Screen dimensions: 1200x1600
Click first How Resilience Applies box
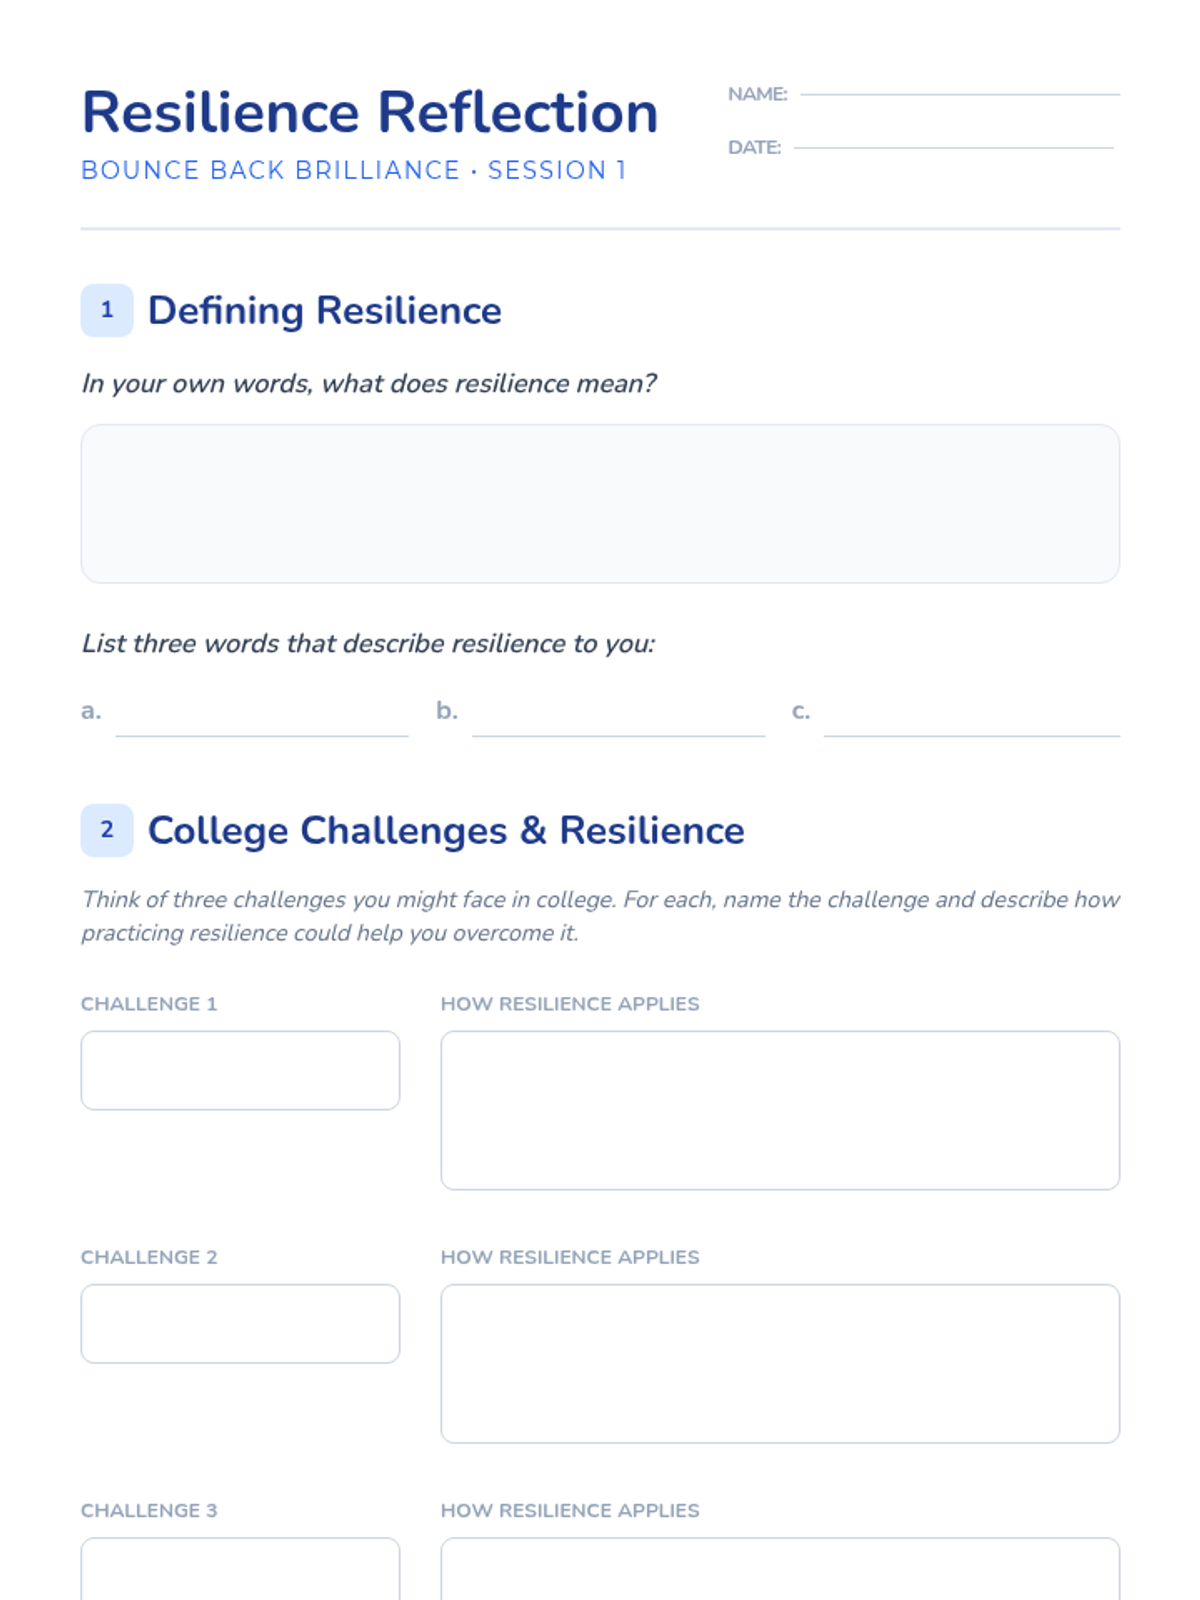[780, 1110]
